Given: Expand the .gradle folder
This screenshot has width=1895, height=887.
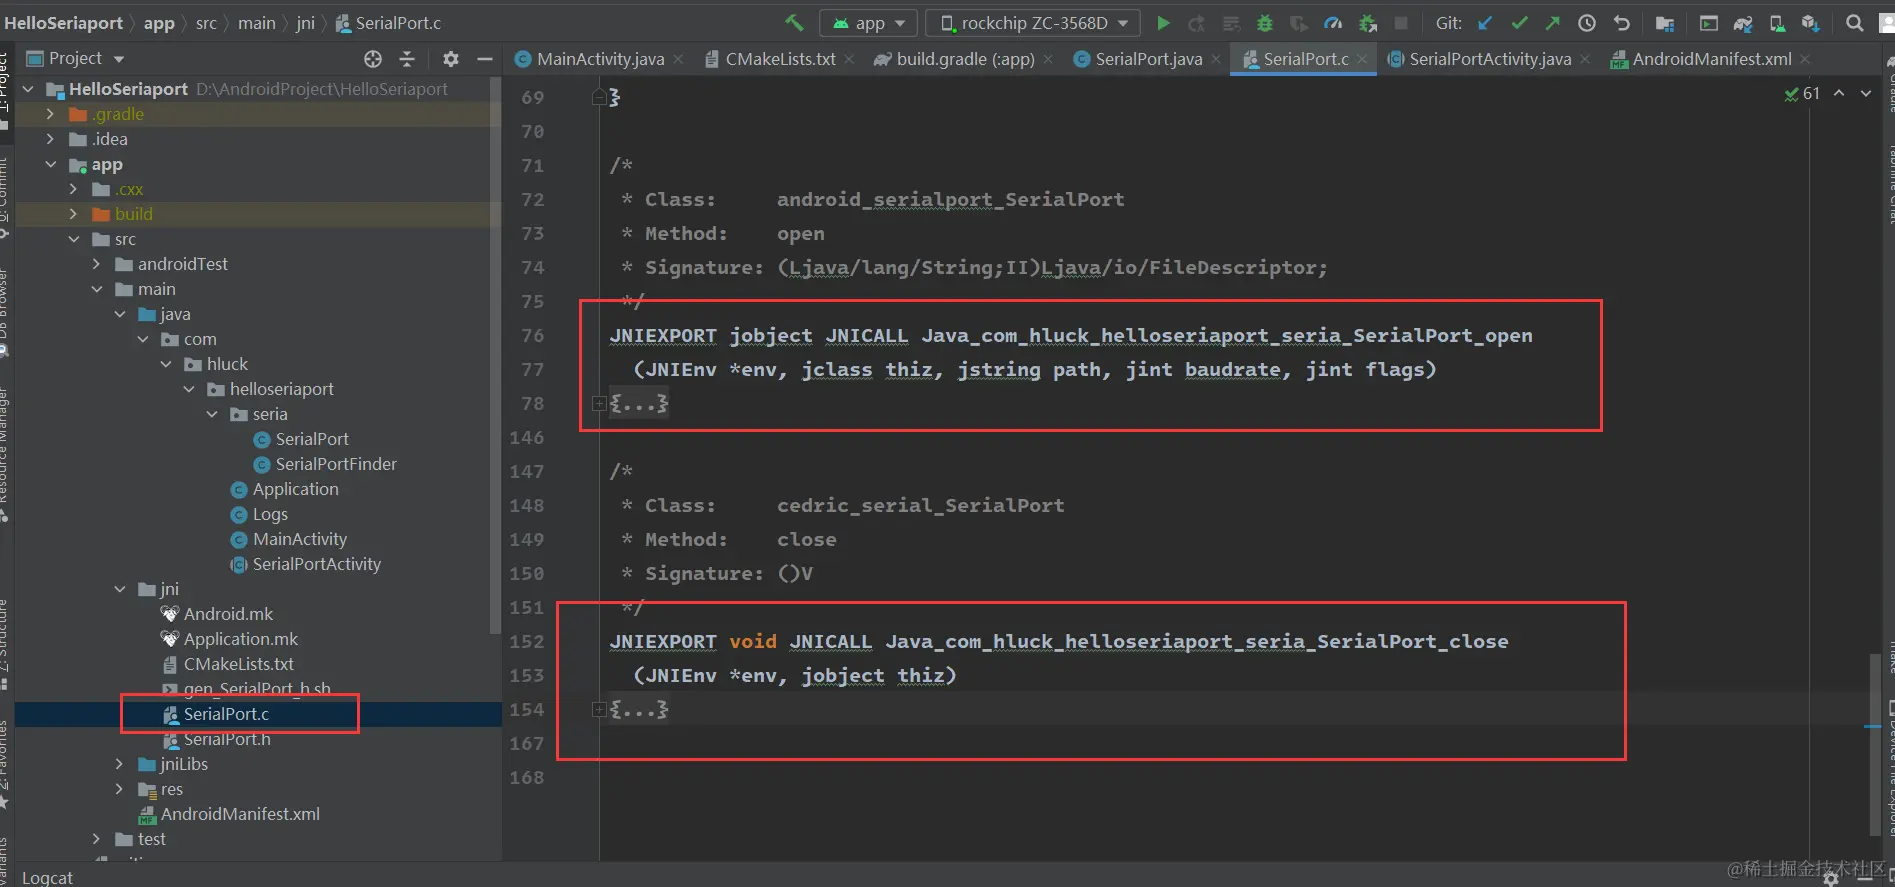Looking at the screenshot, I should (x=50, y=114).
